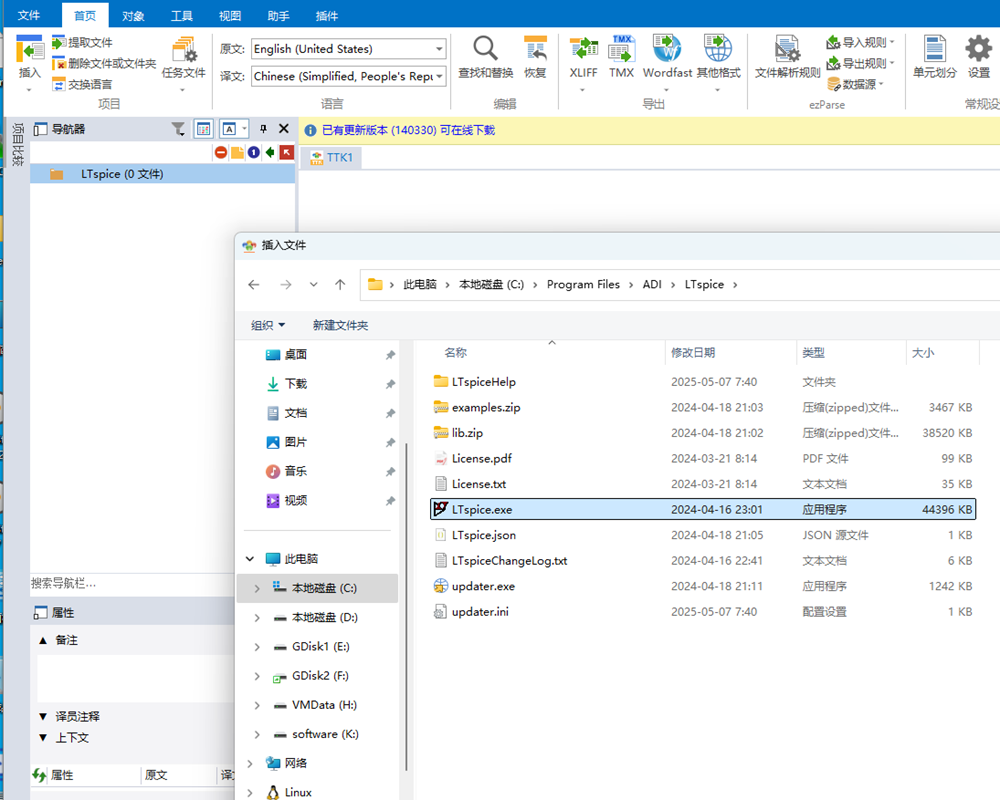This screenshot has height=800, width=1000.
Task: Open the 文件 menu
Action: [x=29, y=15]
